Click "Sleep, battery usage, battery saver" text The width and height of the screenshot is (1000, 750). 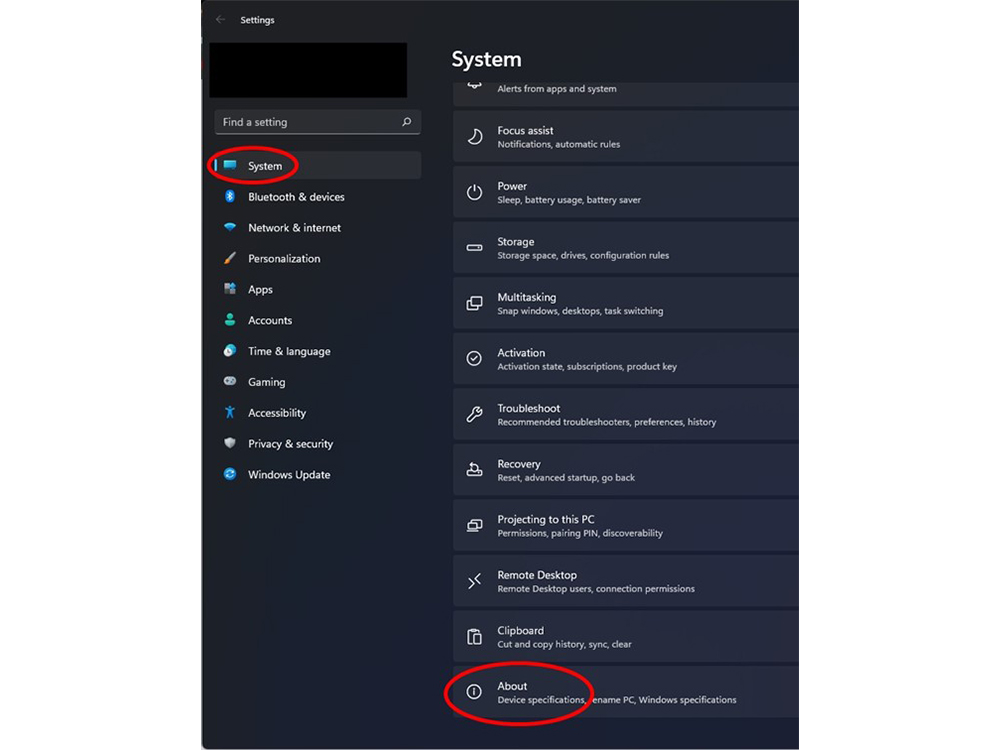[569, 200]
